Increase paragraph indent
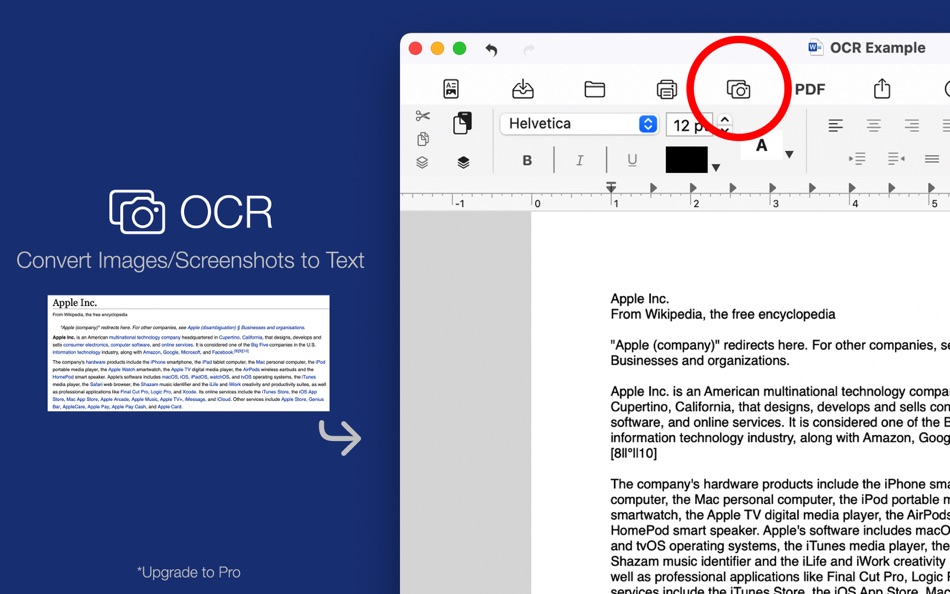The width and height of the screenshot is (950, 594). click(x=857, y=159)
